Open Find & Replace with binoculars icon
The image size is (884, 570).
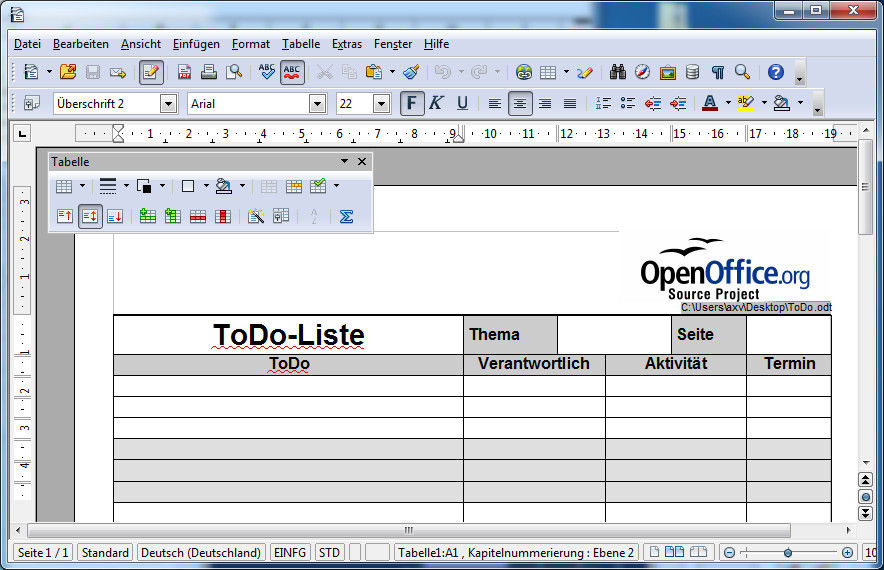click(618, 72)
